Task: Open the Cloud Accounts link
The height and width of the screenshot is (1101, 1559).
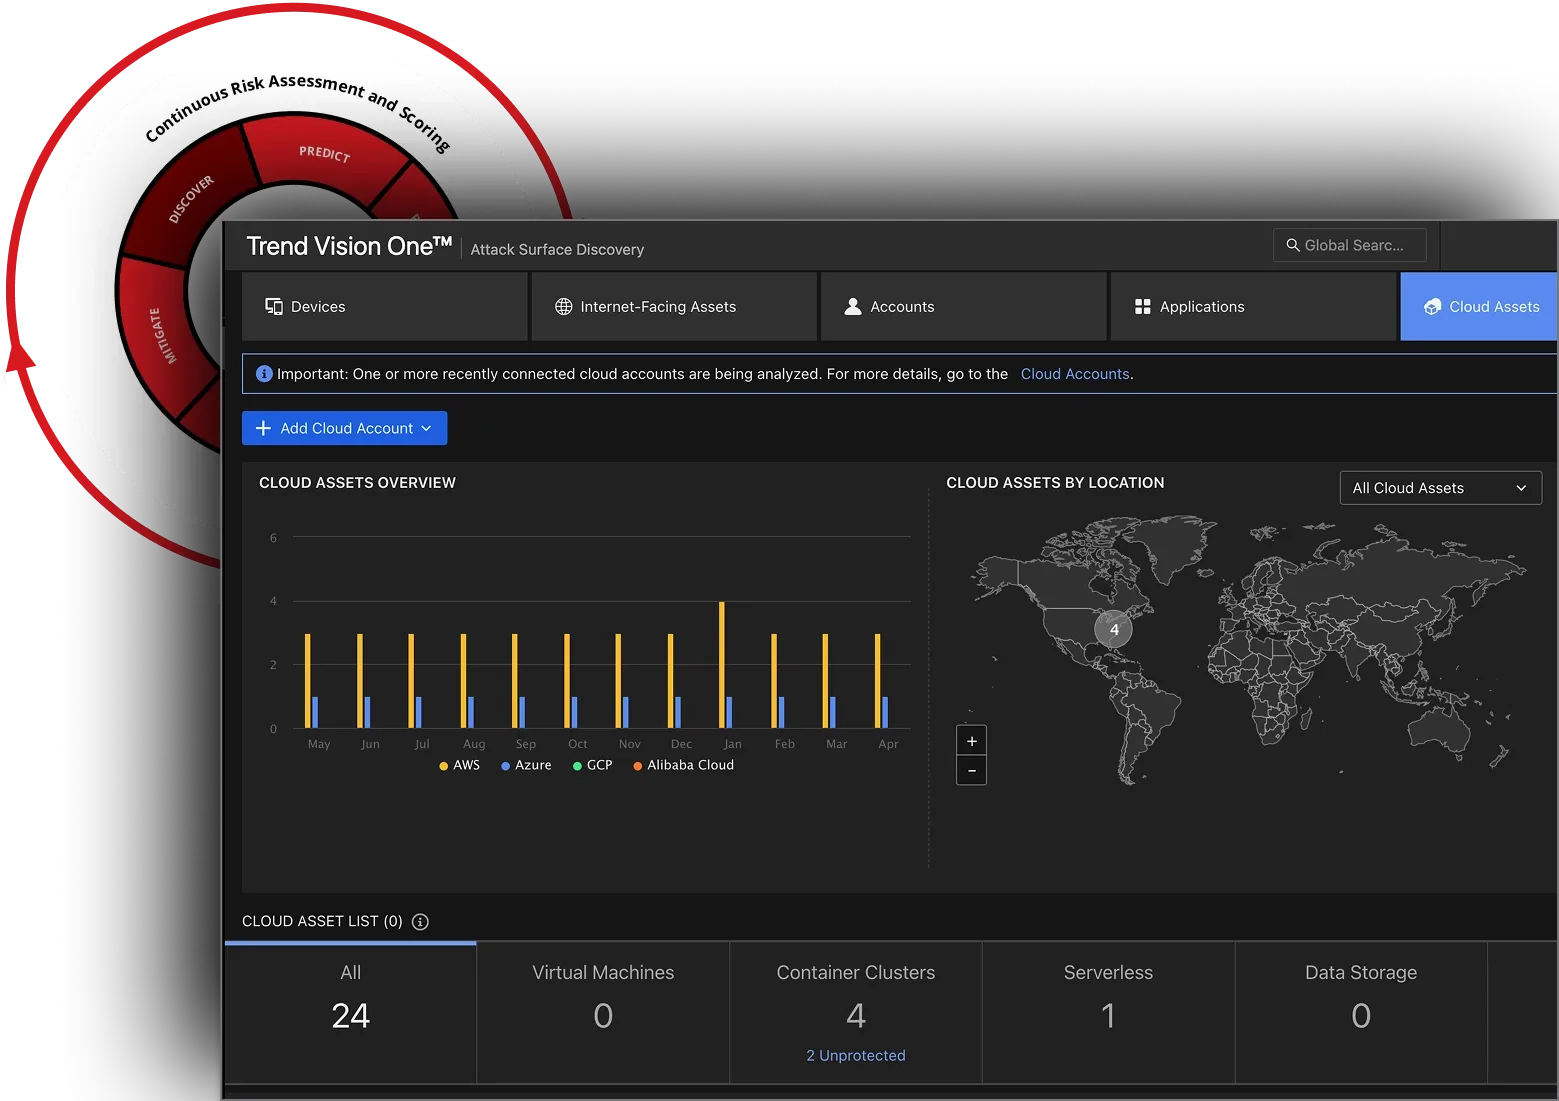Action: pos(1075,374)
